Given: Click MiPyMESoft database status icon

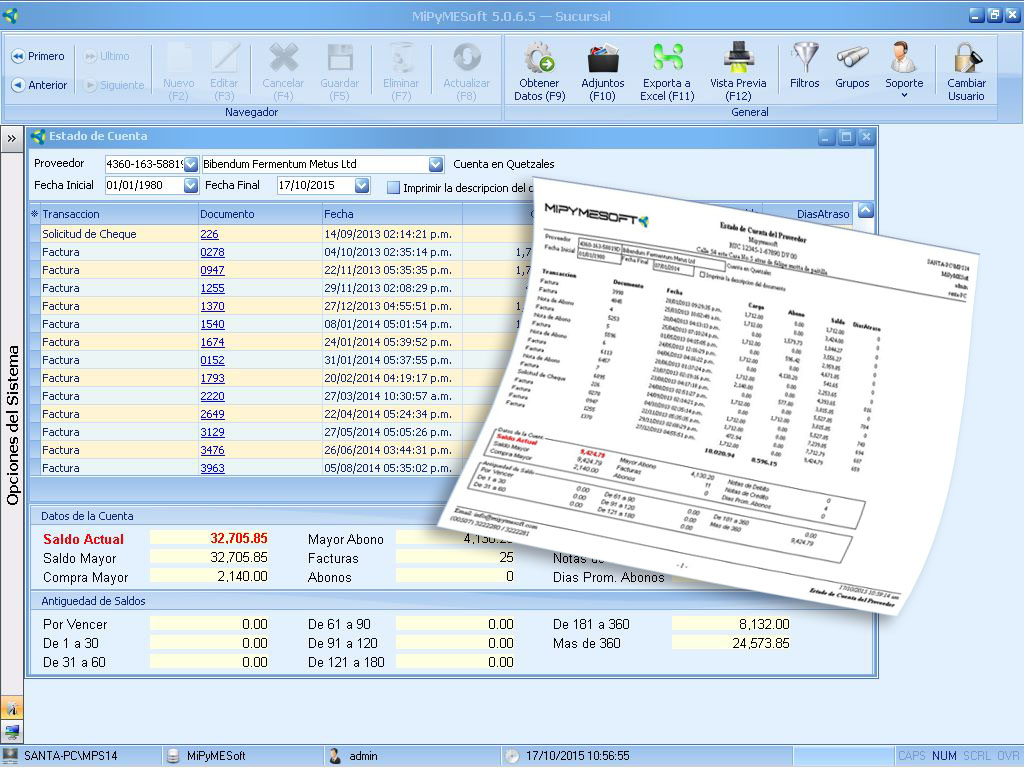Looking at the screenshot, I should click(173, 756).
